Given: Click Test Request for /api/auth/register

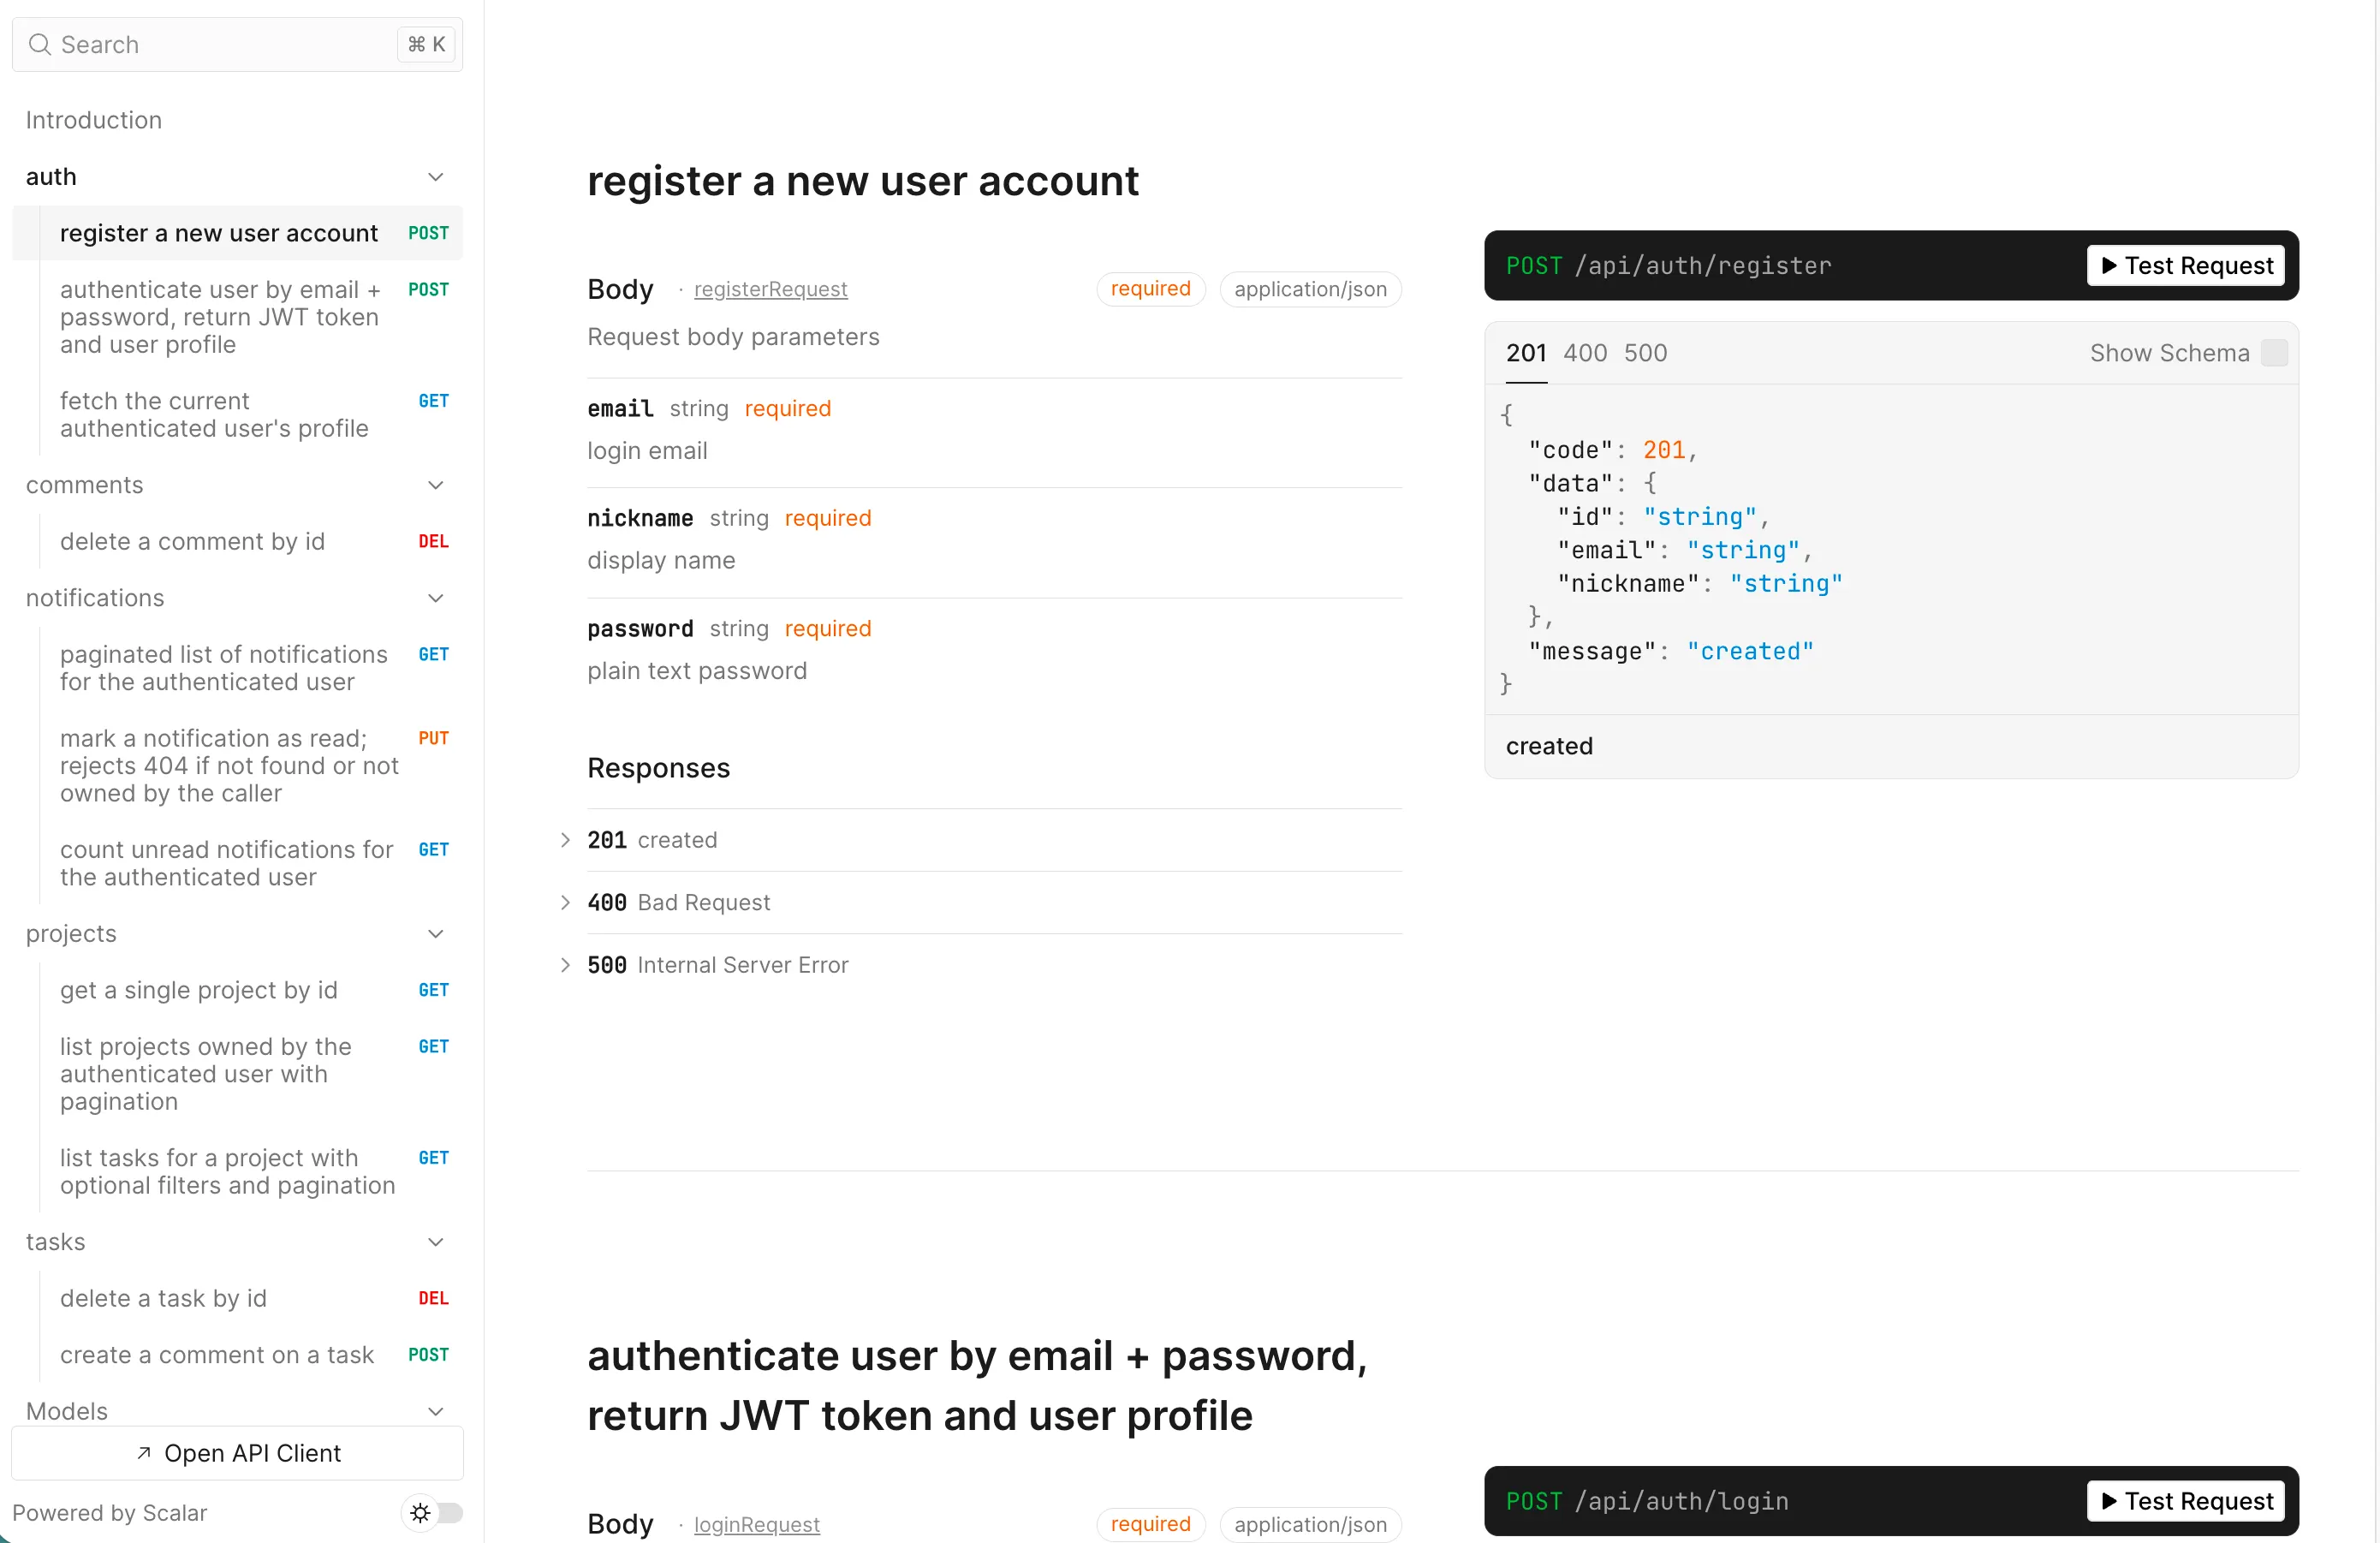Looking at the screenshot, I should tap(2186, 265).
